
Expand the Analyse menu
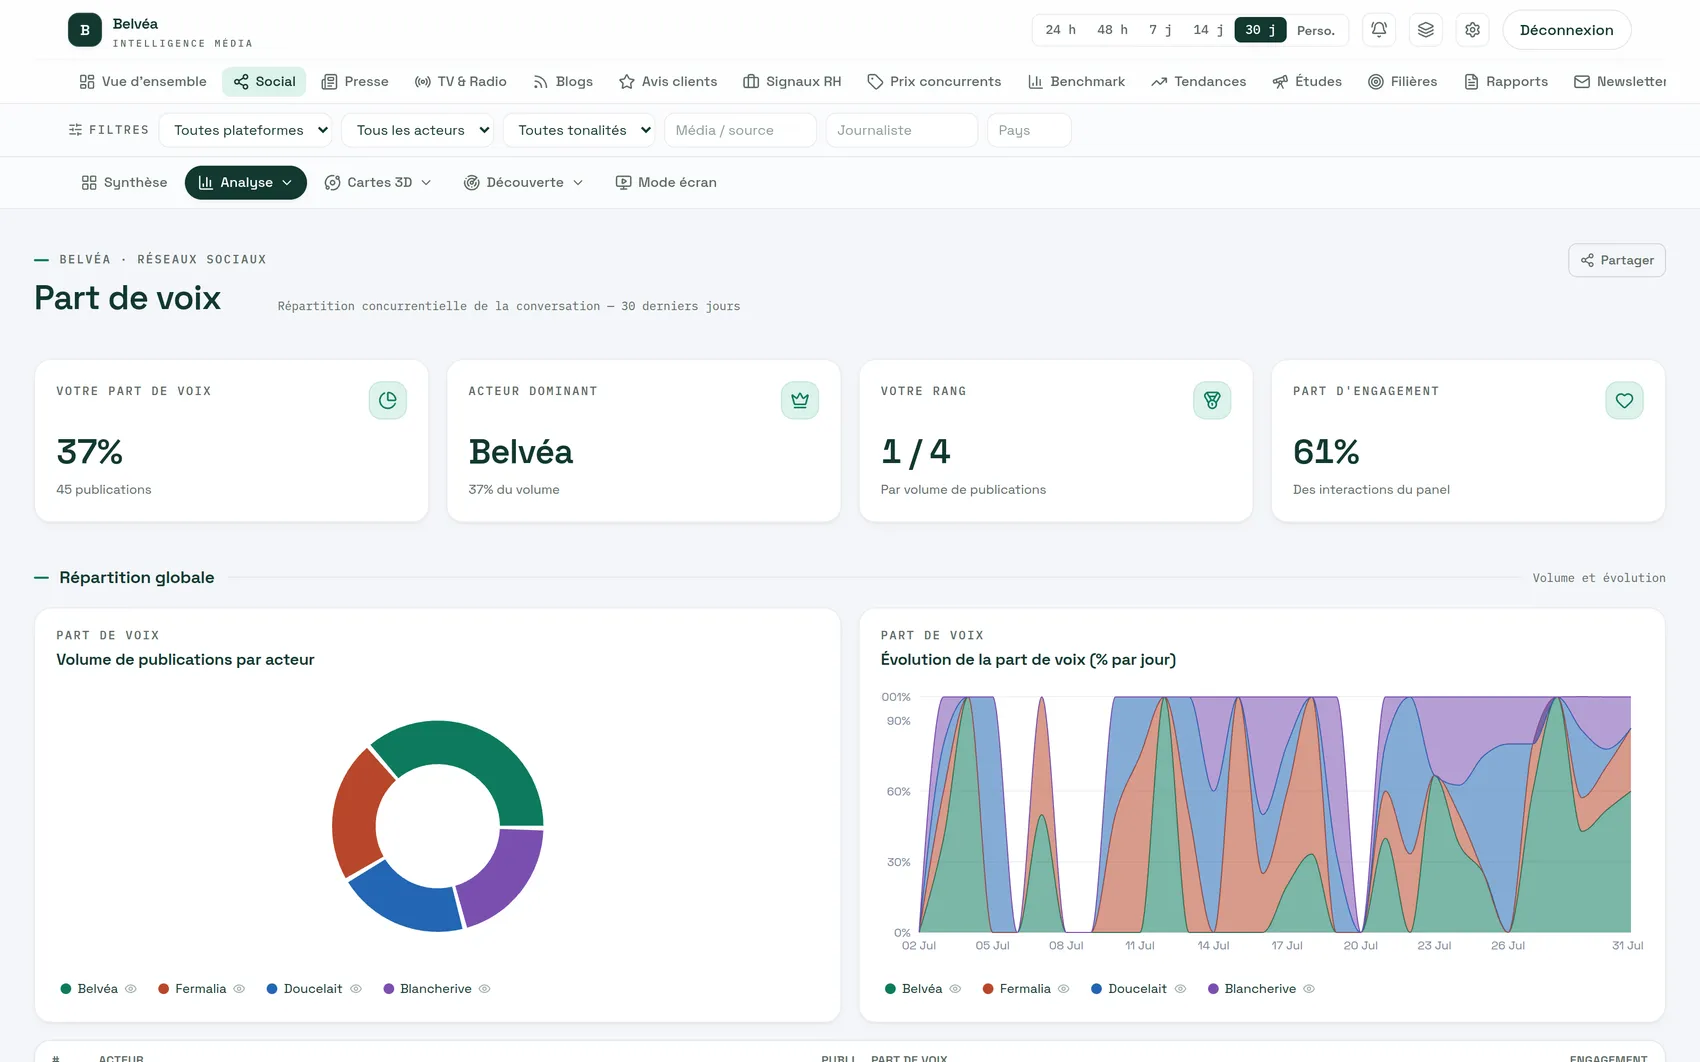tap(246, 182)
